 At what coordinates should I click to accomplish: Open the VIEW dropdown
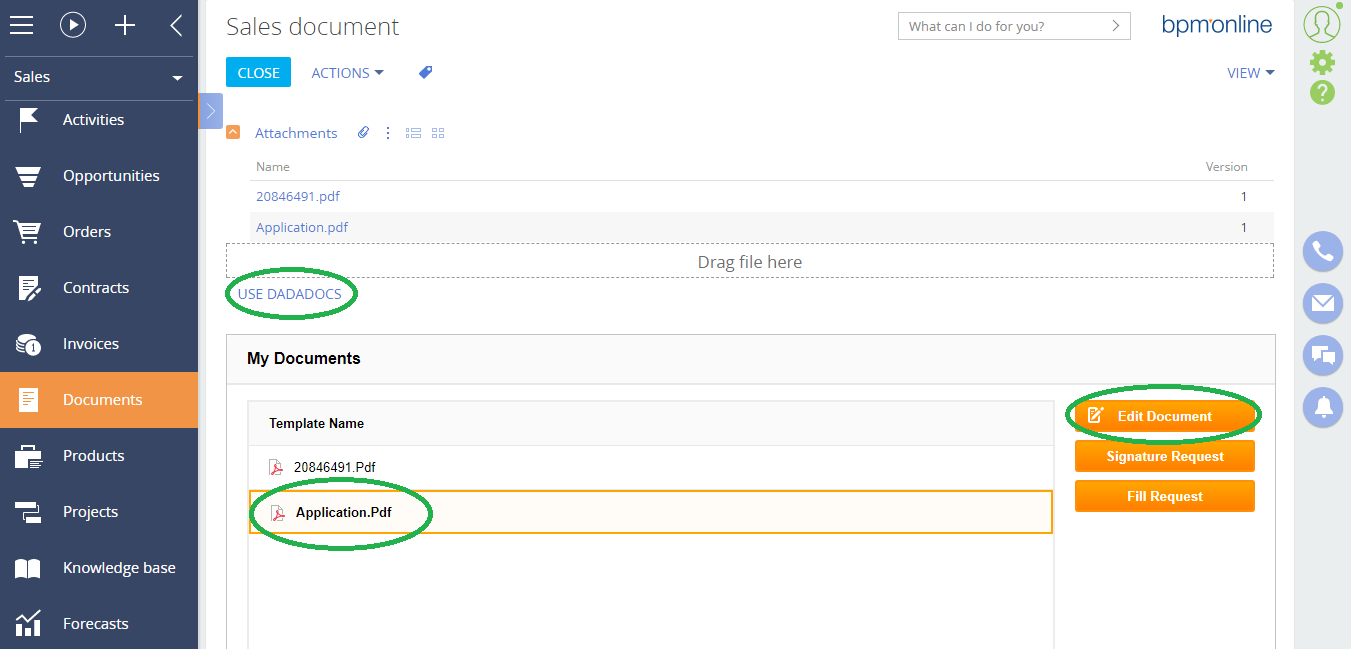pos(1251,73)
